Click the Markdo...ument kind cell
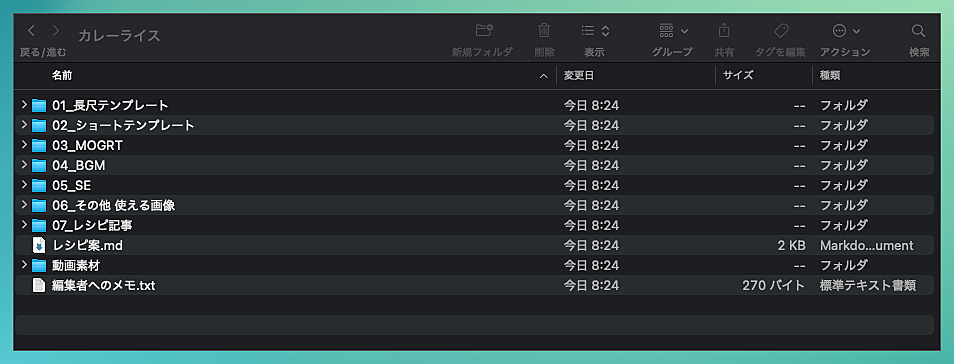This screenshot has height=364, width=954. click(x=867, y=245)
